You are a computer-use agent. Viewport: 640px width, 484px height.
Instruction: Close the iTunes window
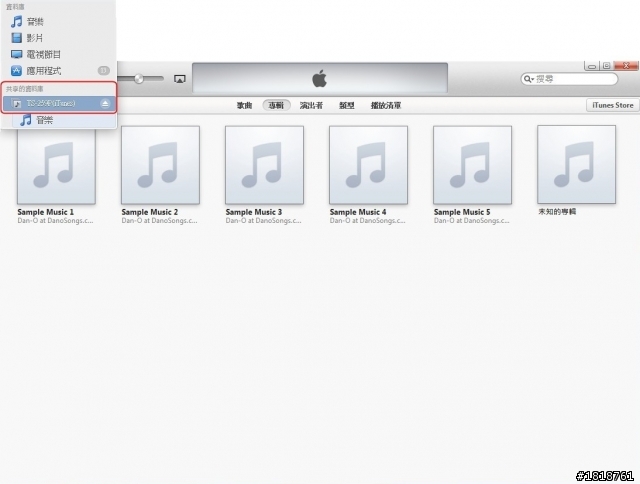(x=626, y=66)
